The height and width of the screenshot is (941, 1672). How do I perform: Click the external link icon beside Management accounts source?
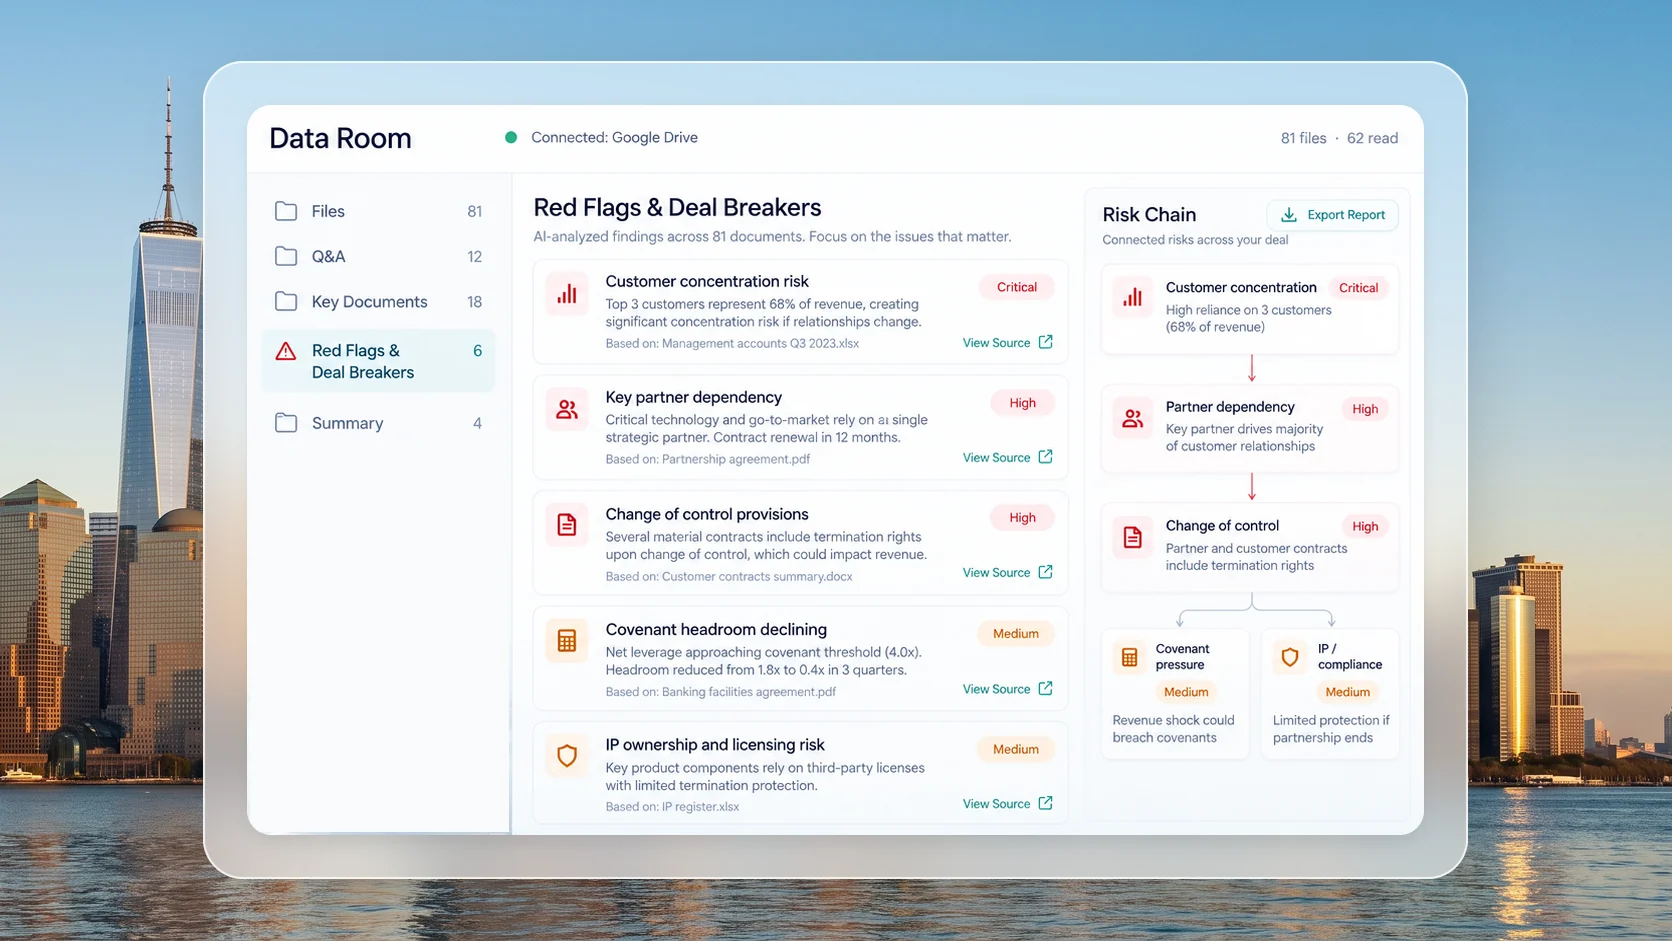1046,342
